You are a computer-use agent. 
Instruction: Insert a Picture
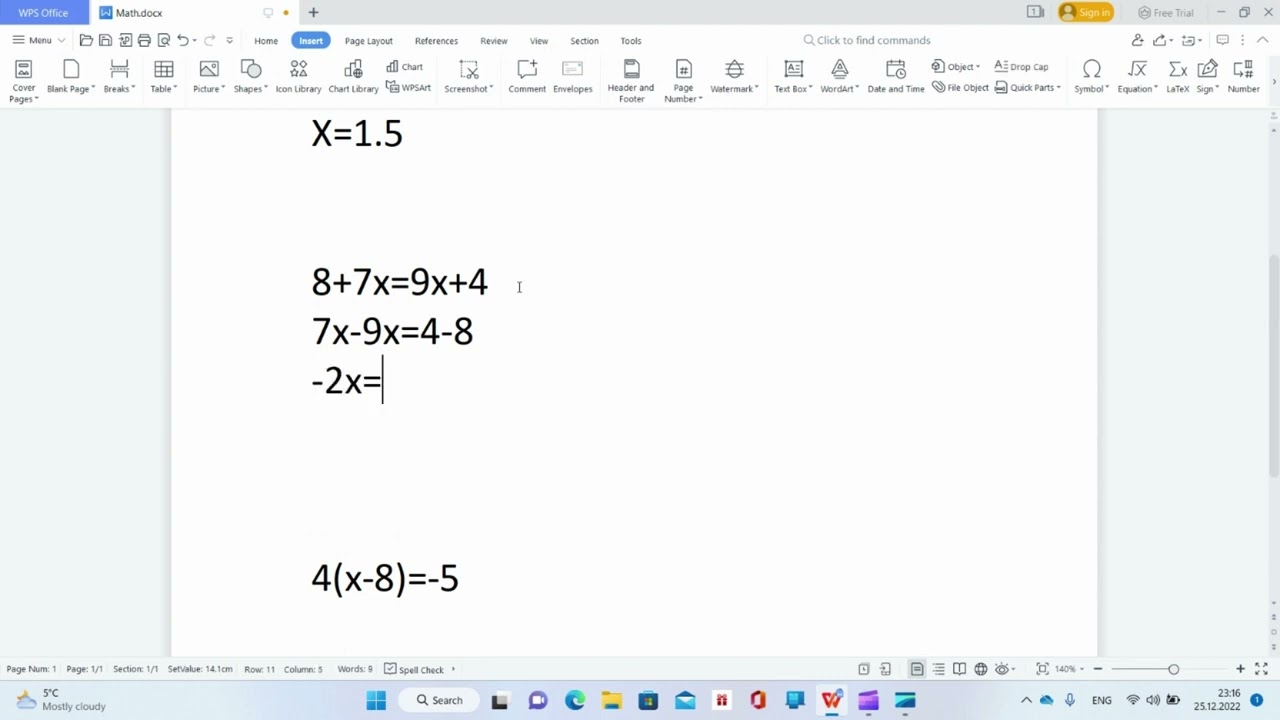click(208, 78)
